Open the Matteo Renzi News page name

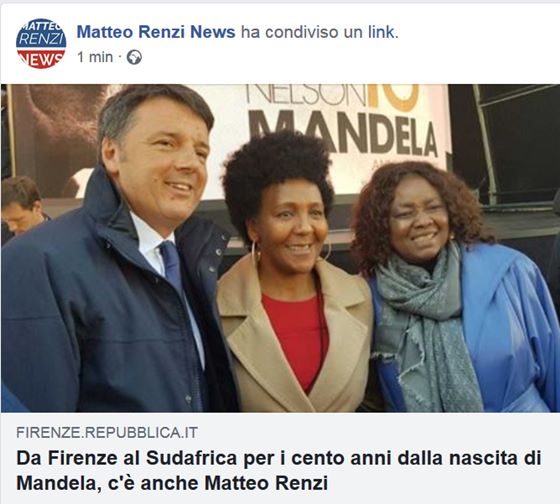tap(156, 32)
